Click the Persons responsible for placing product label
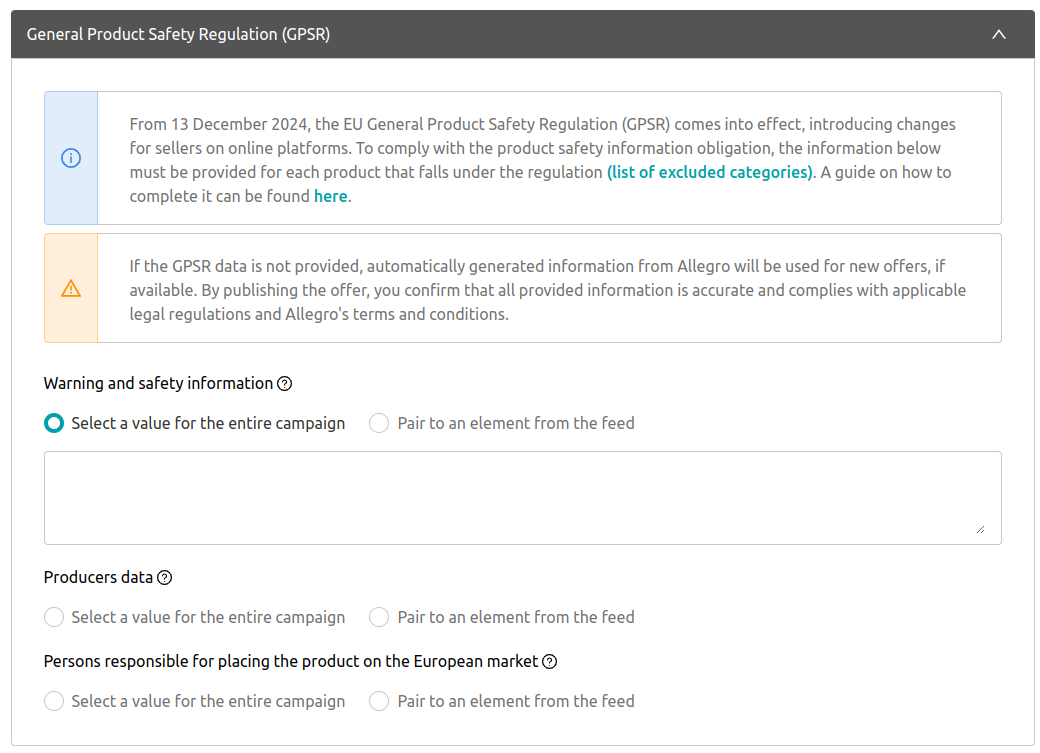This screenshot has height=753, width=1040. click(291, 661)
